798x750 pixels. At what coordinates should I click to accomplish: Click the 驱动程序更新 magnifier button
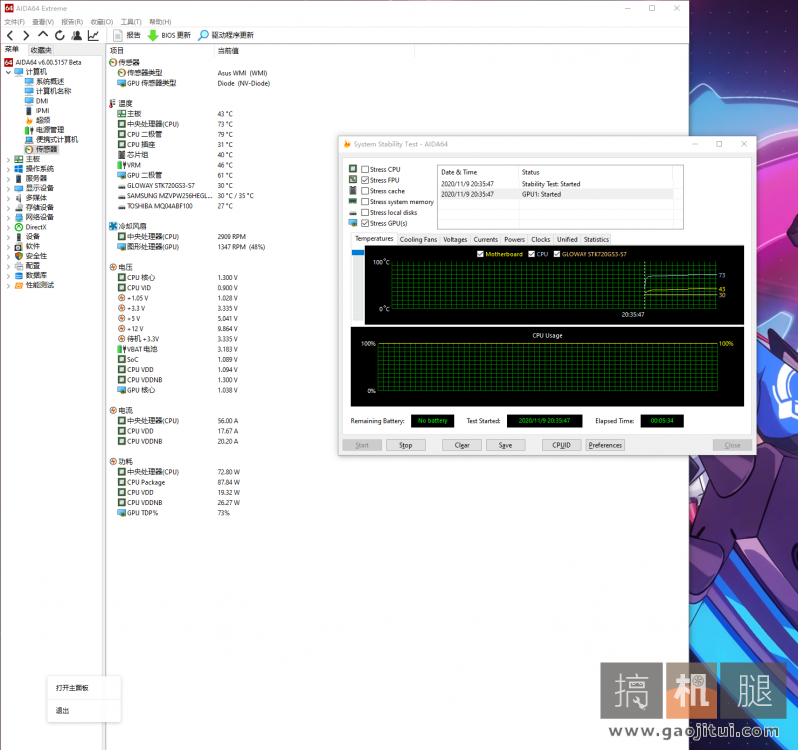226,35
